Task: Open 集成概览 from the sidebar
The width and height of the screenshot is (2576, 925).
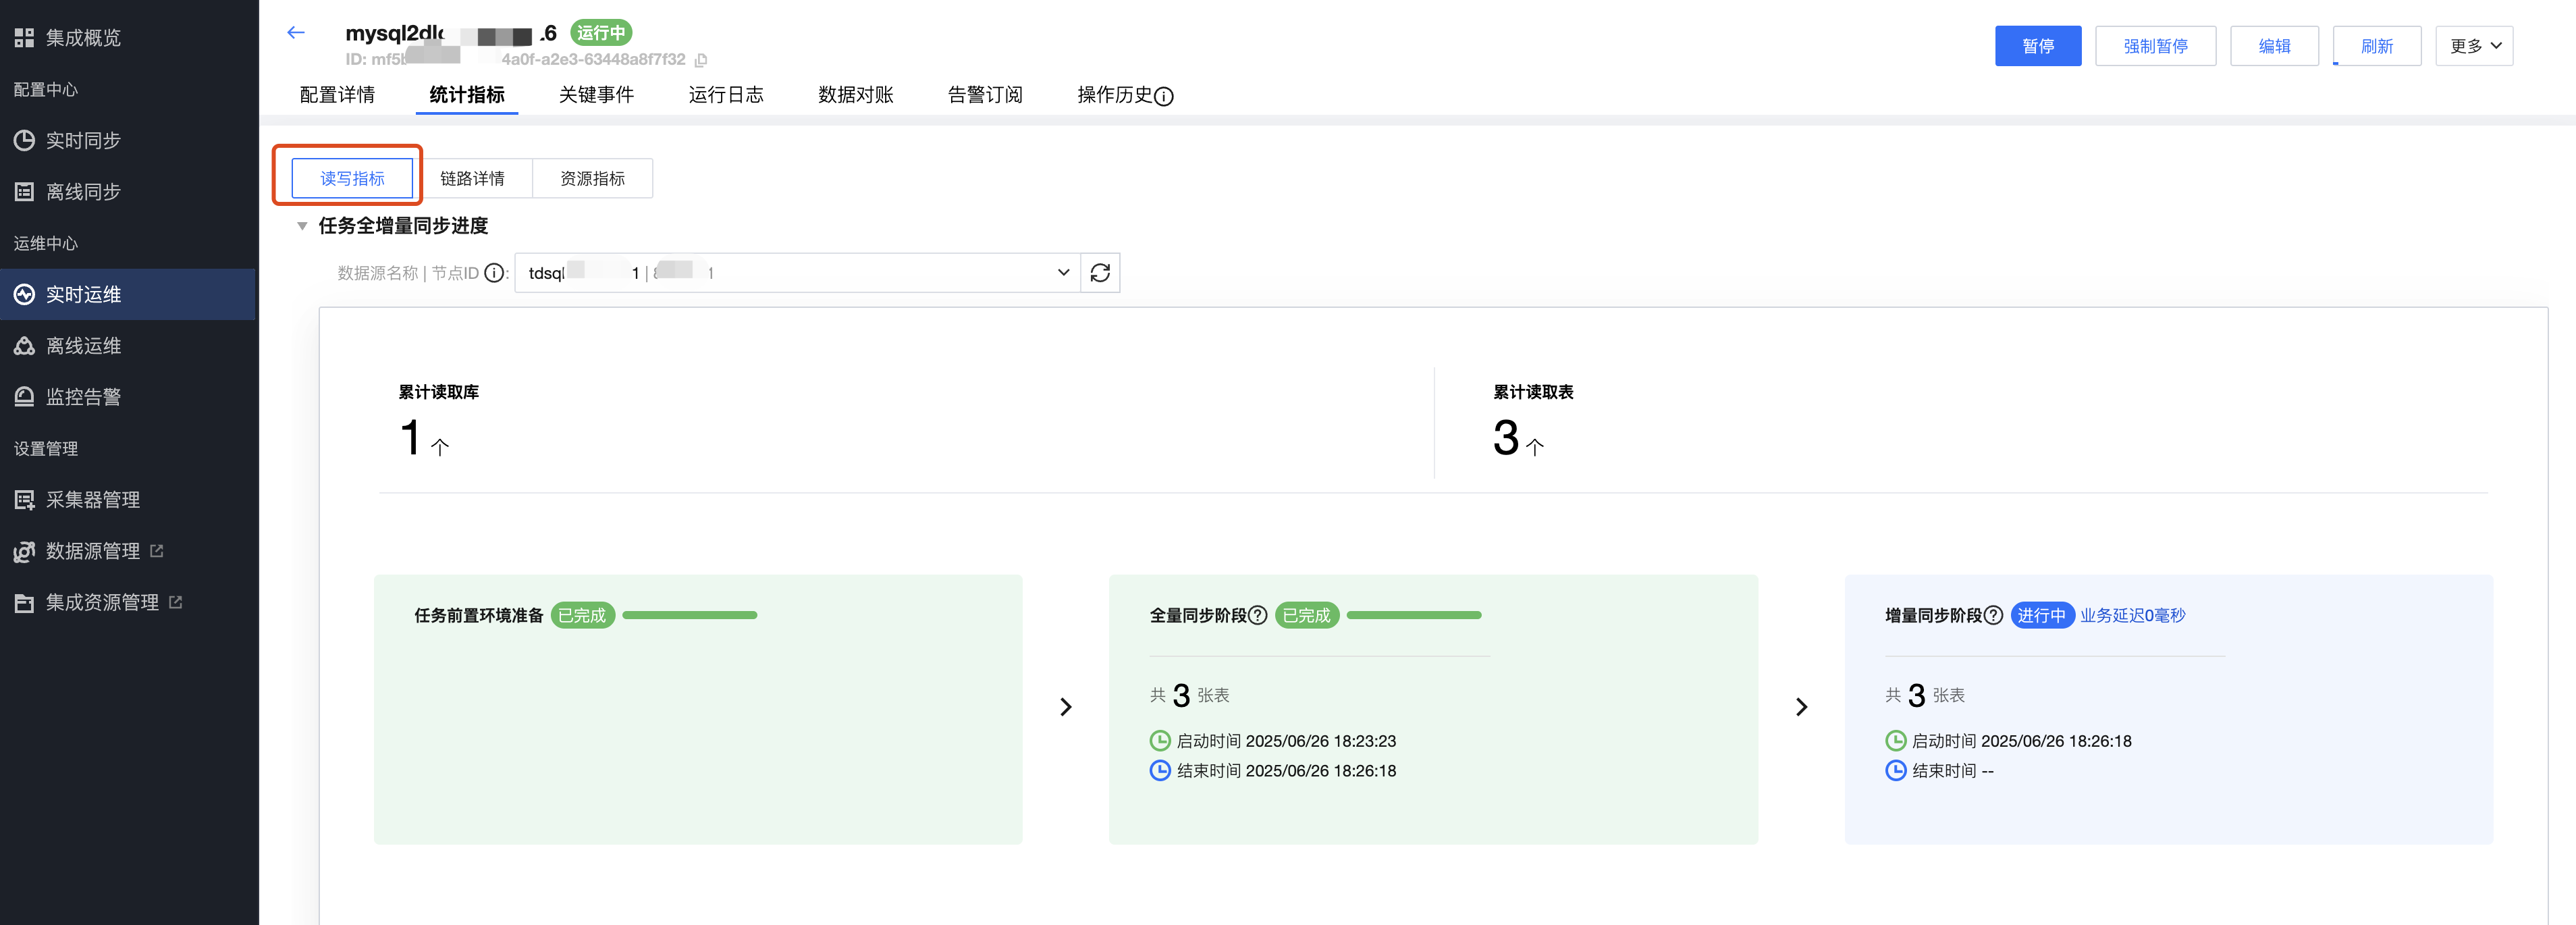Action: (x=83, y=38)
